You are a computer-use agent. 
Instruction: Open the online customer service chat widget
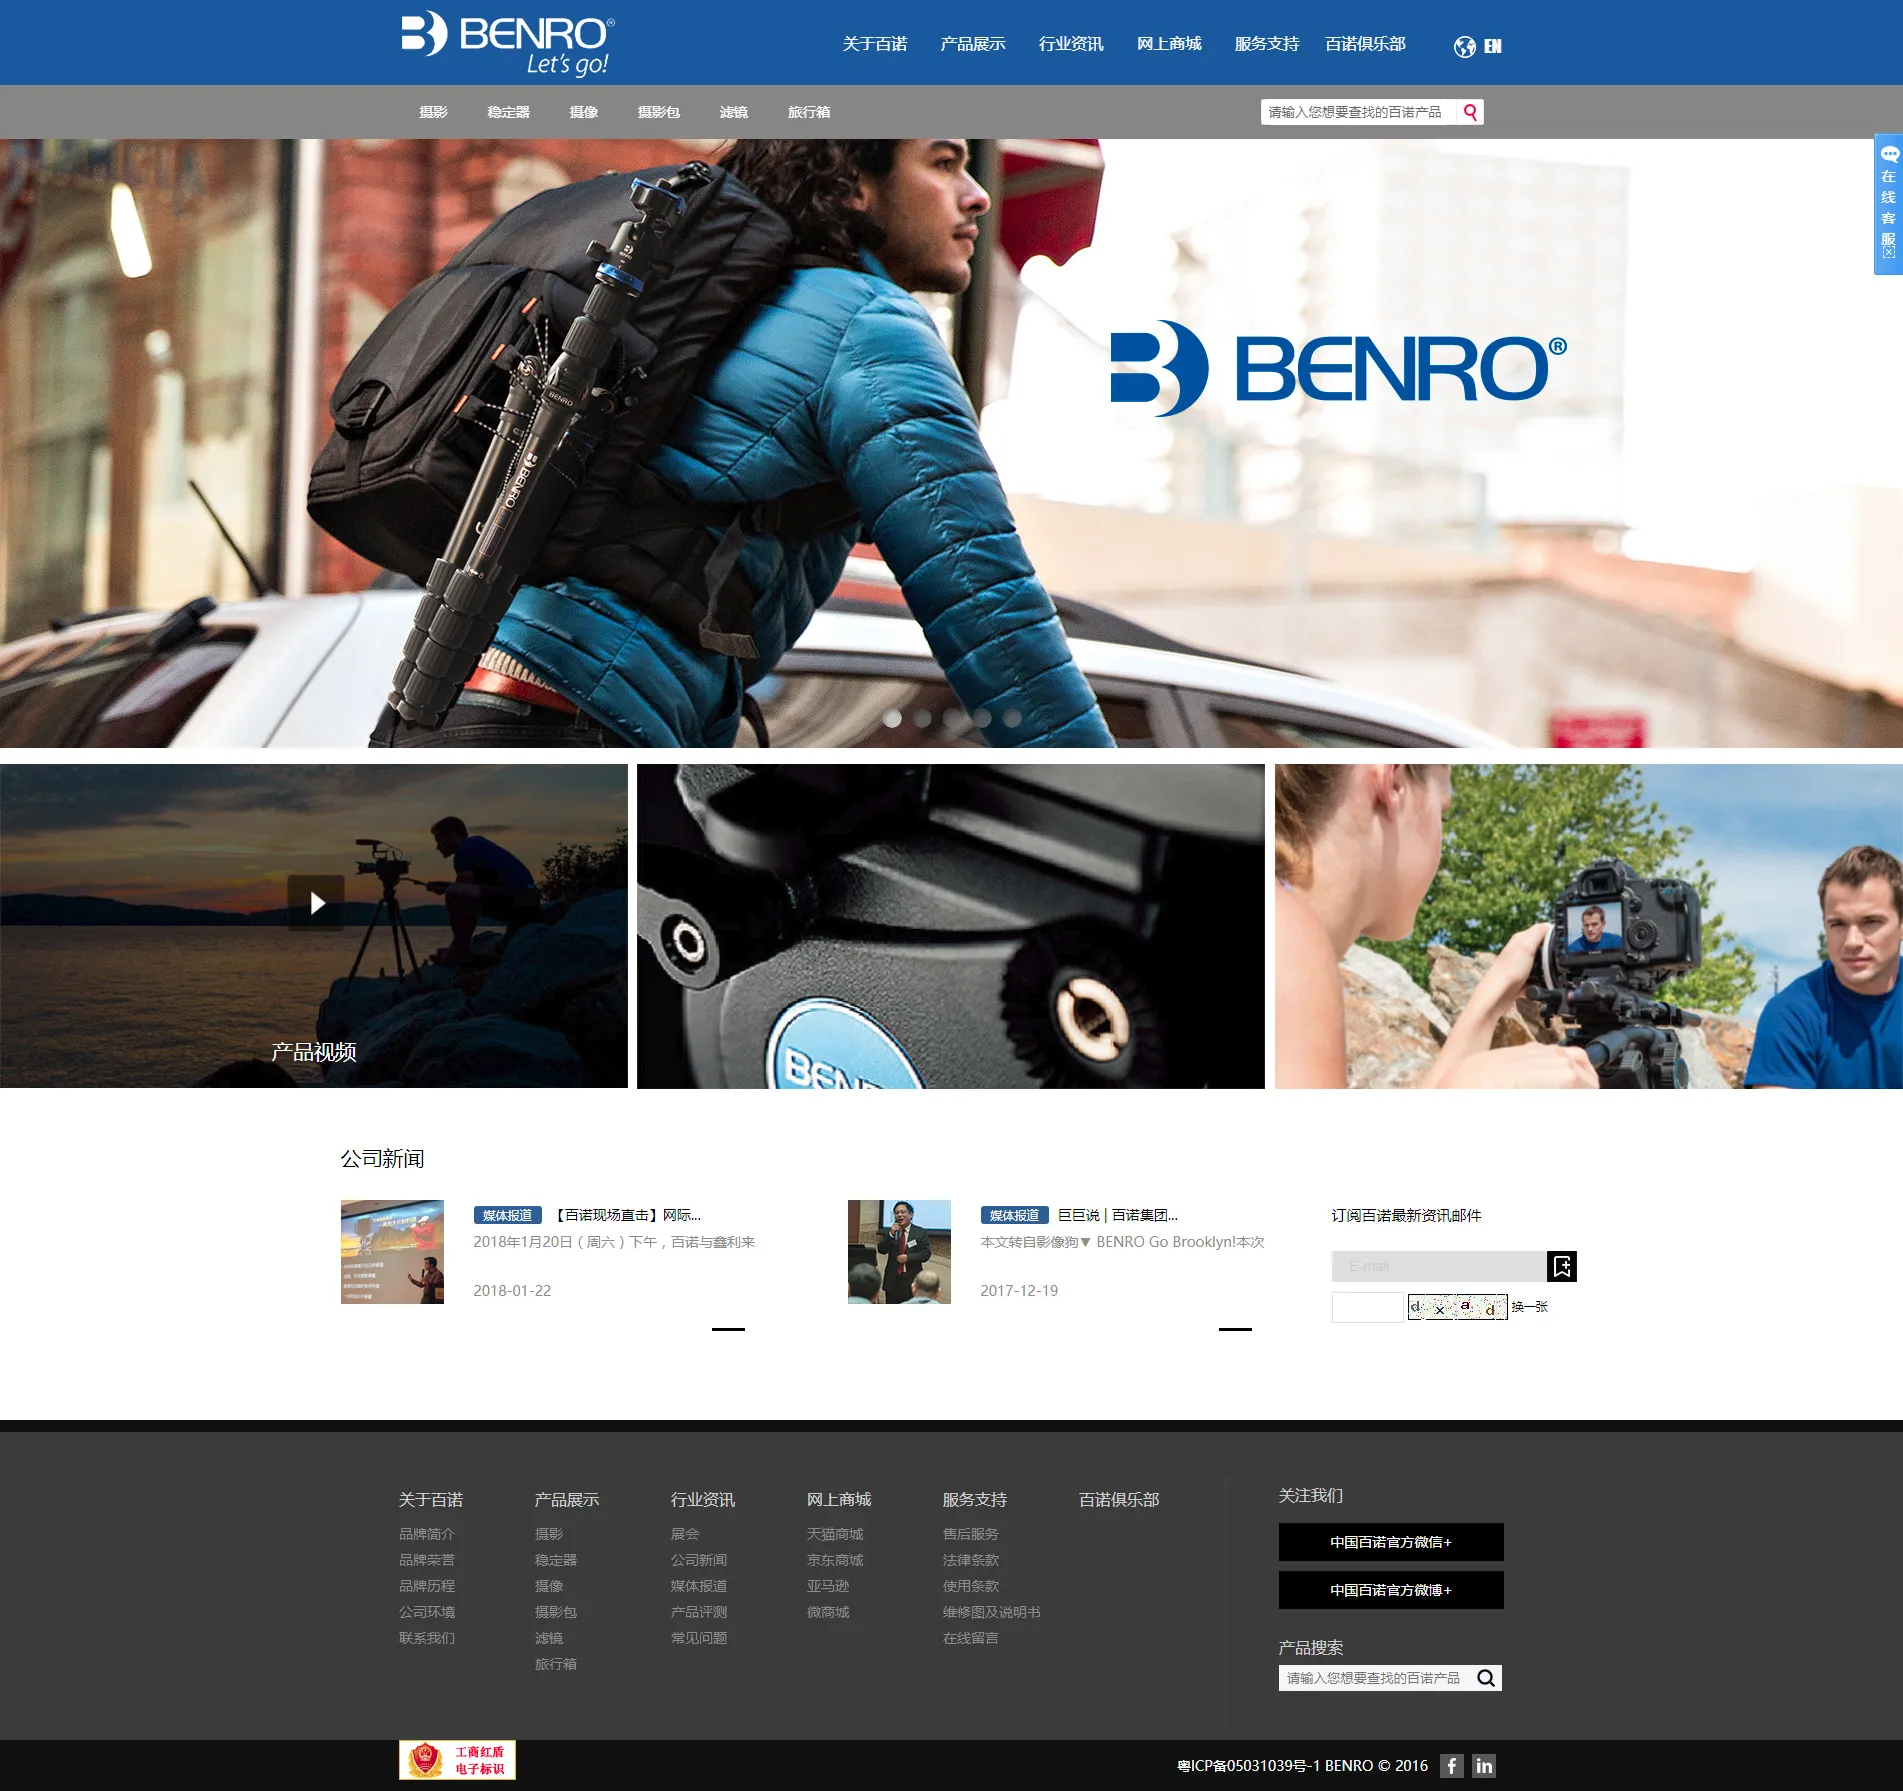(x=1888, y=204)
